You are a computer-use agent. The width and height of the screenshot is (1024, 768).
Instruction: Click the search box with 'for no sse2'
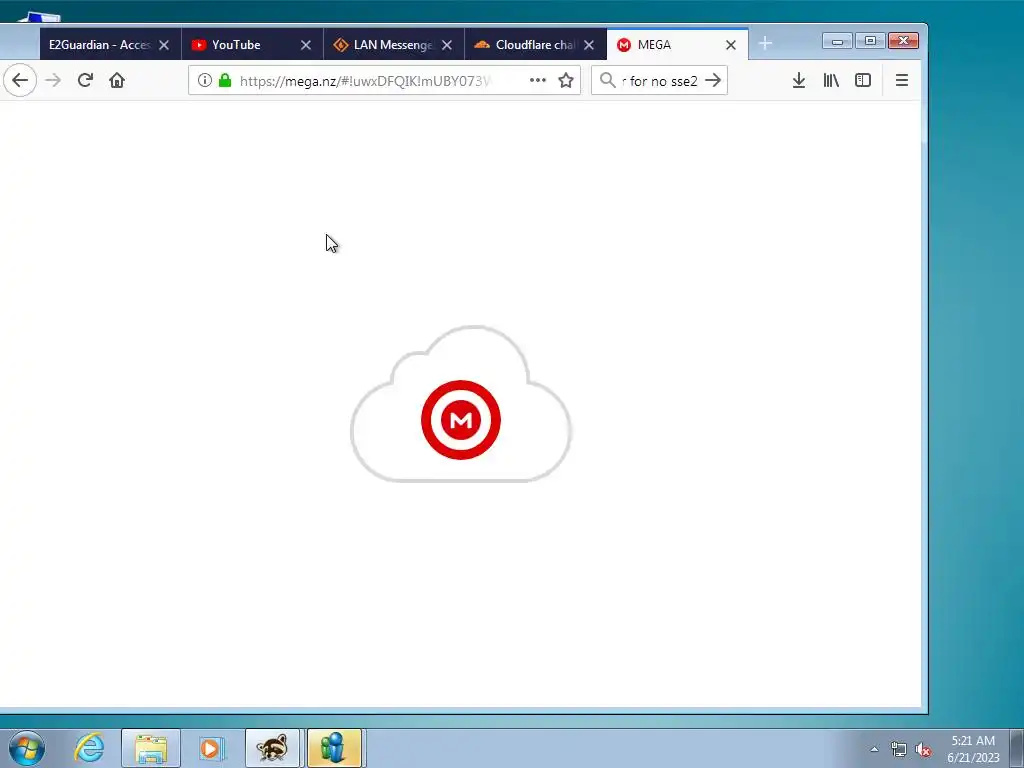pos(660,80)
